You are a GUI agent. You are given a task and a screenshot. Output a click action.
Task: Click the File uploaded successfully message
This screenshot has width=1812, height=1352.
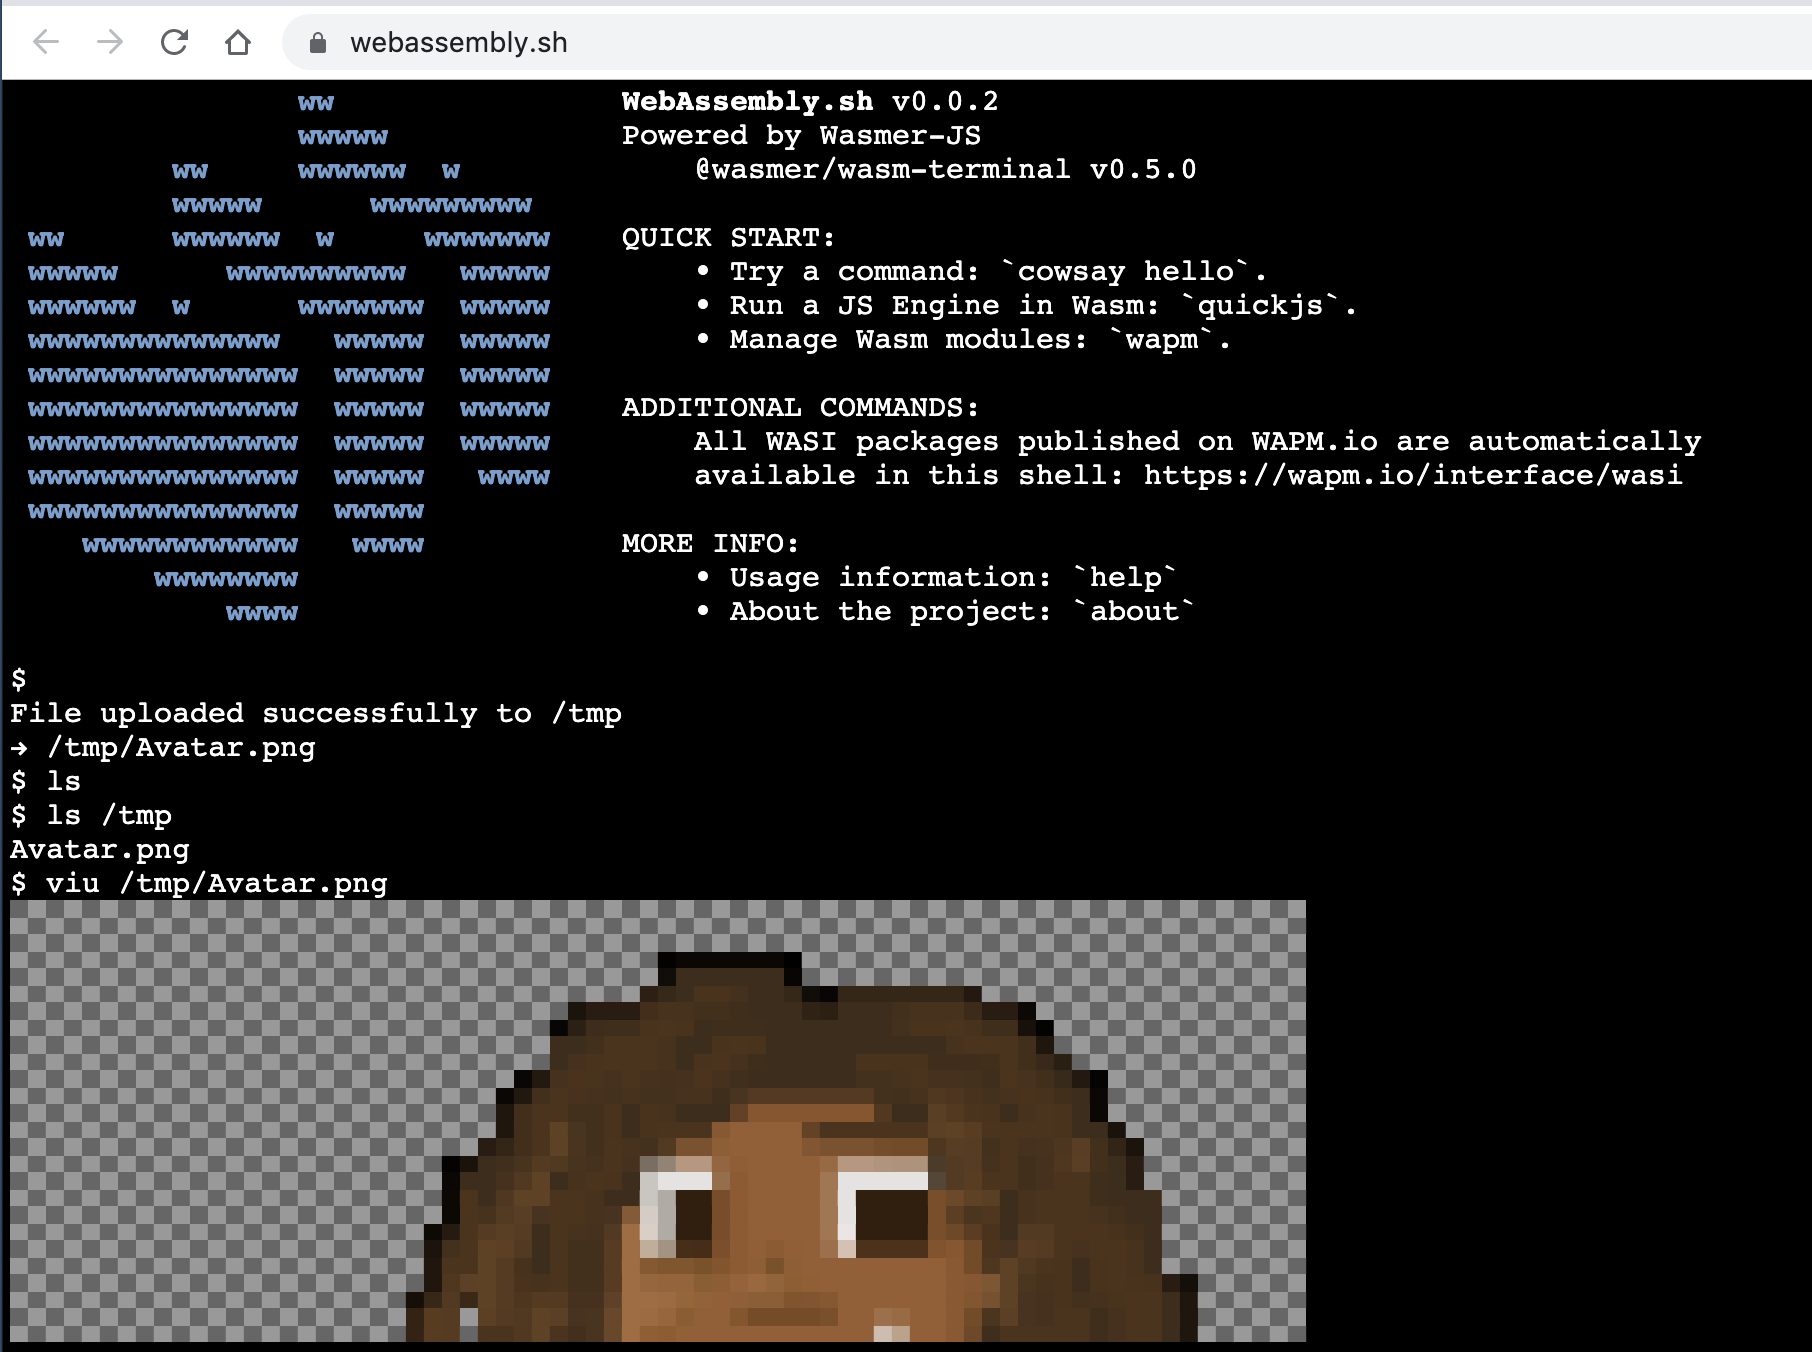315,713
